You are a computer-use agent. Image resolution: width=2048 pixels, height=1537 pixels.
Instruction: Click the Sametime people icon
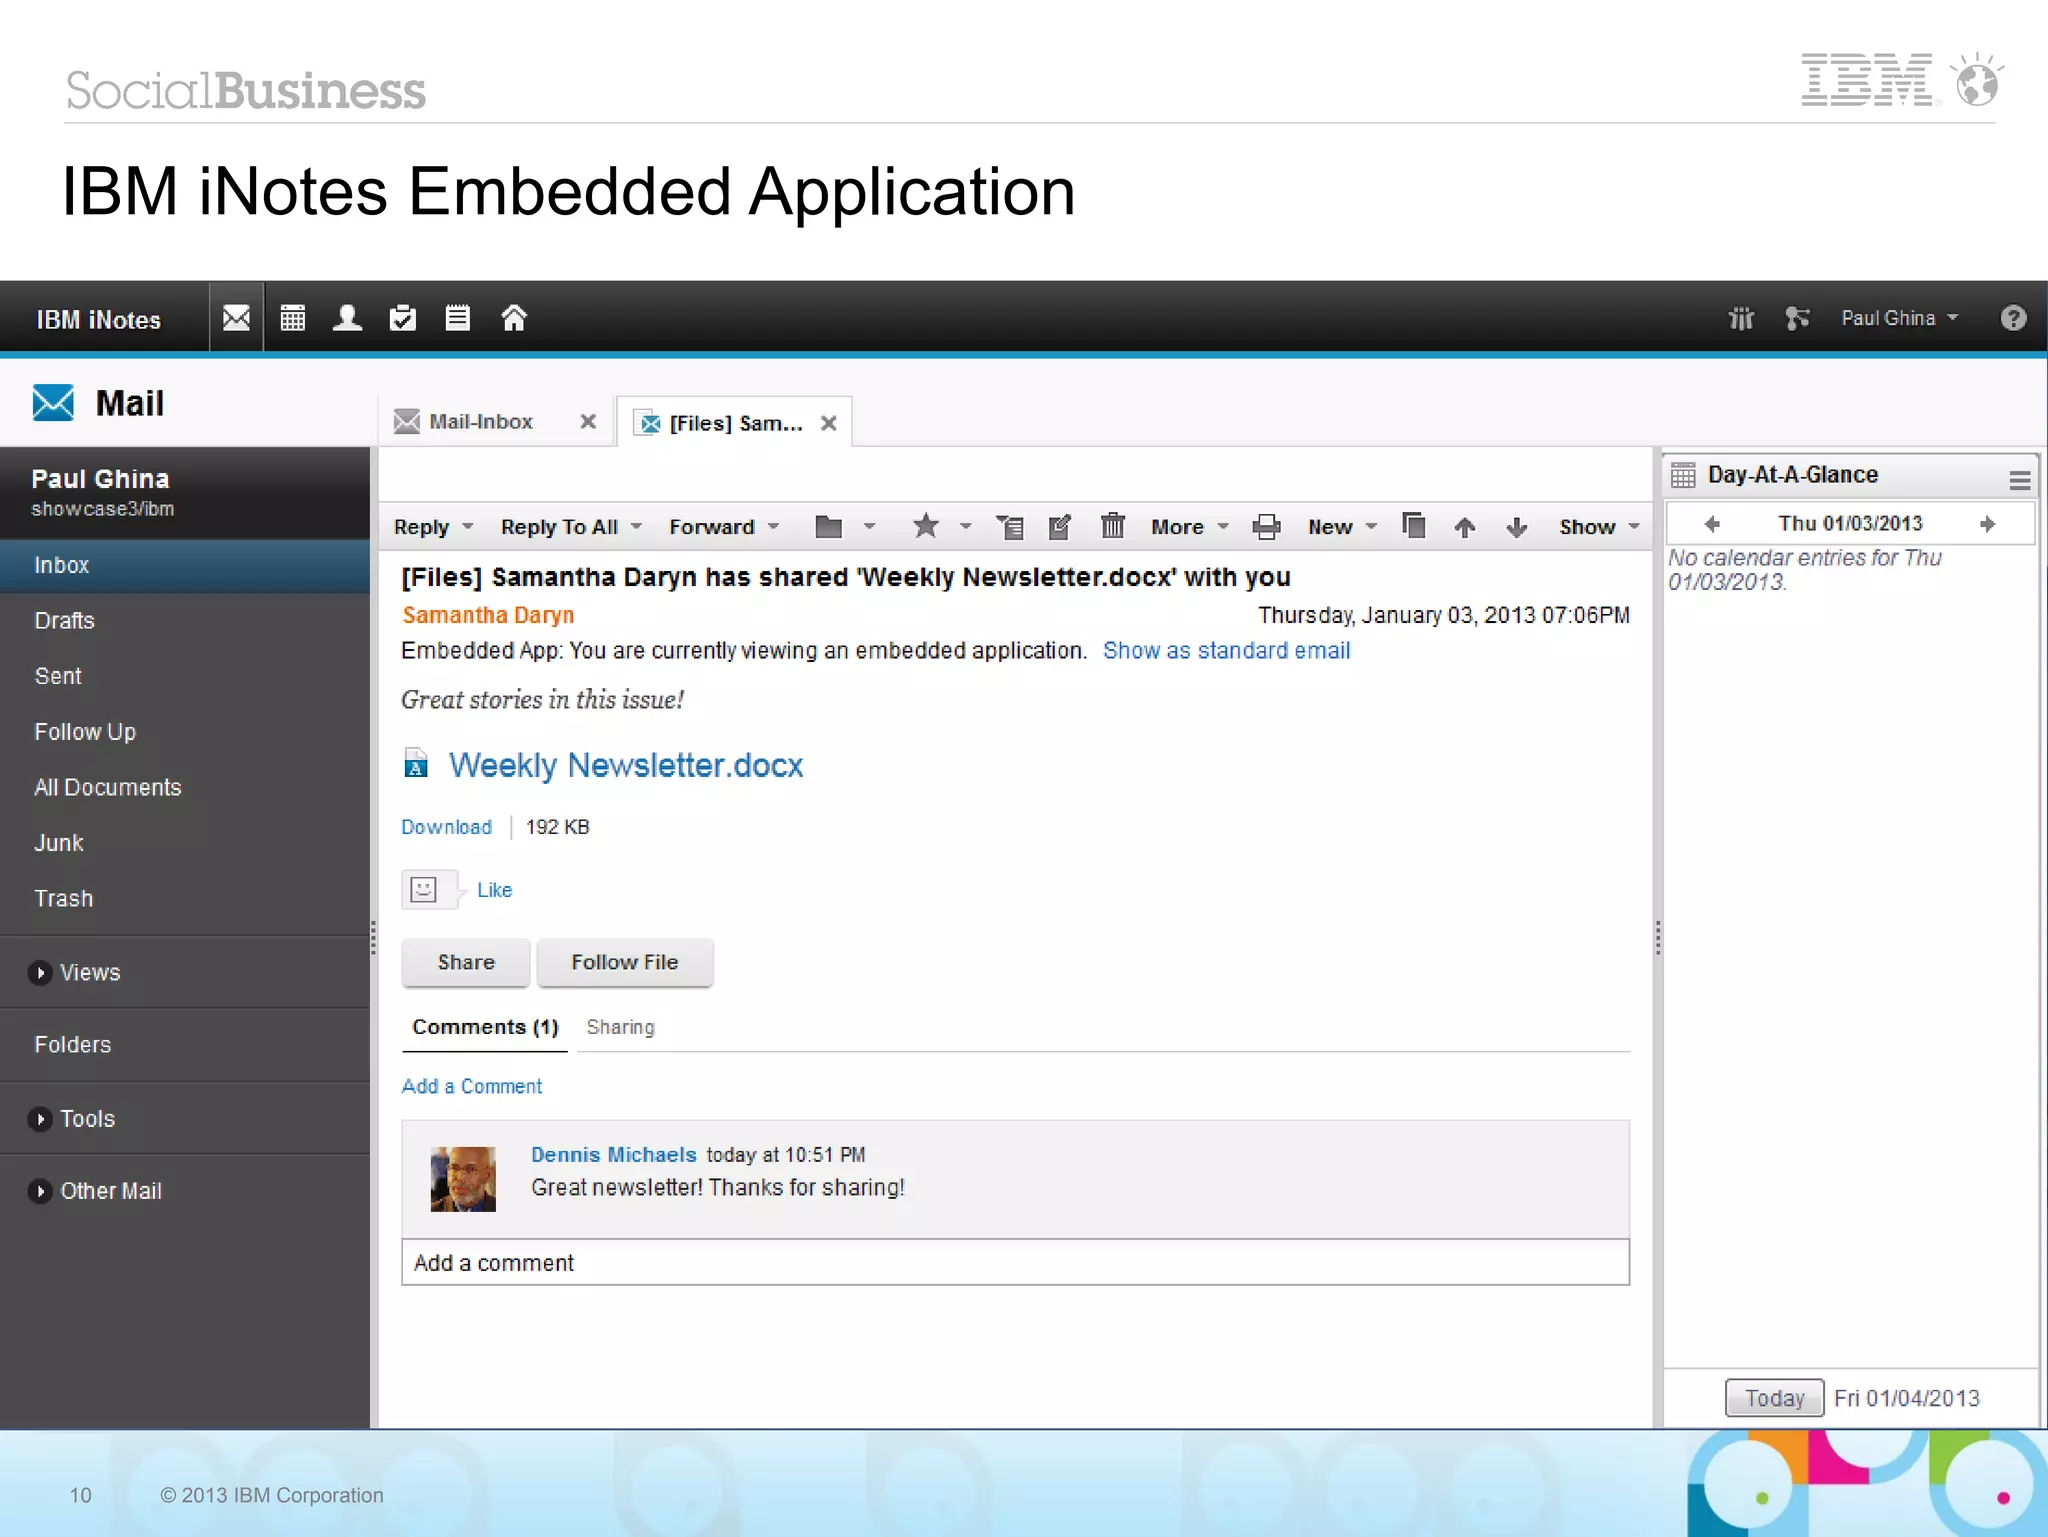[1741, 318]
